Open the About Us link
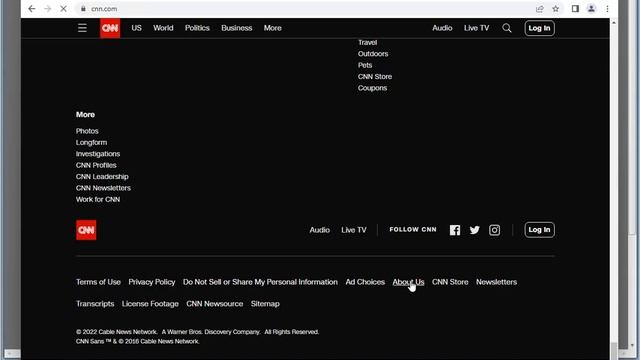 (x=408, y=282)
